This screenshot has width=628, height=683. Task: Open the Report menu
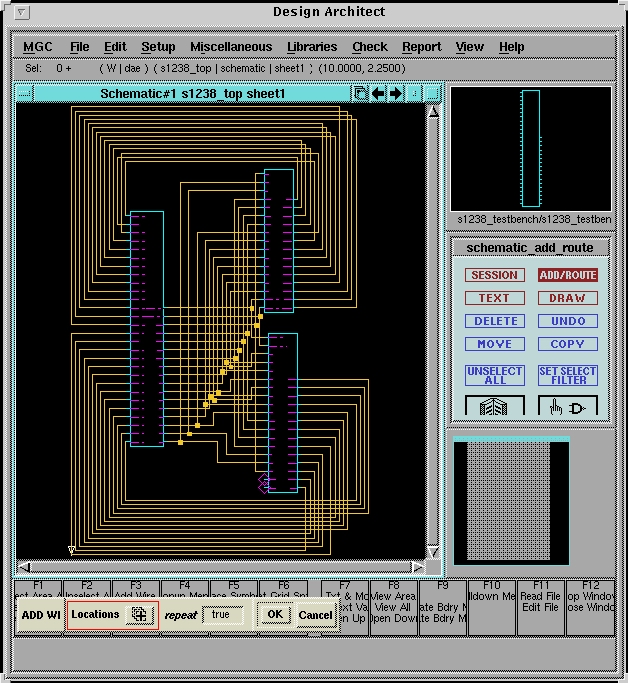(x=422, y=47)
